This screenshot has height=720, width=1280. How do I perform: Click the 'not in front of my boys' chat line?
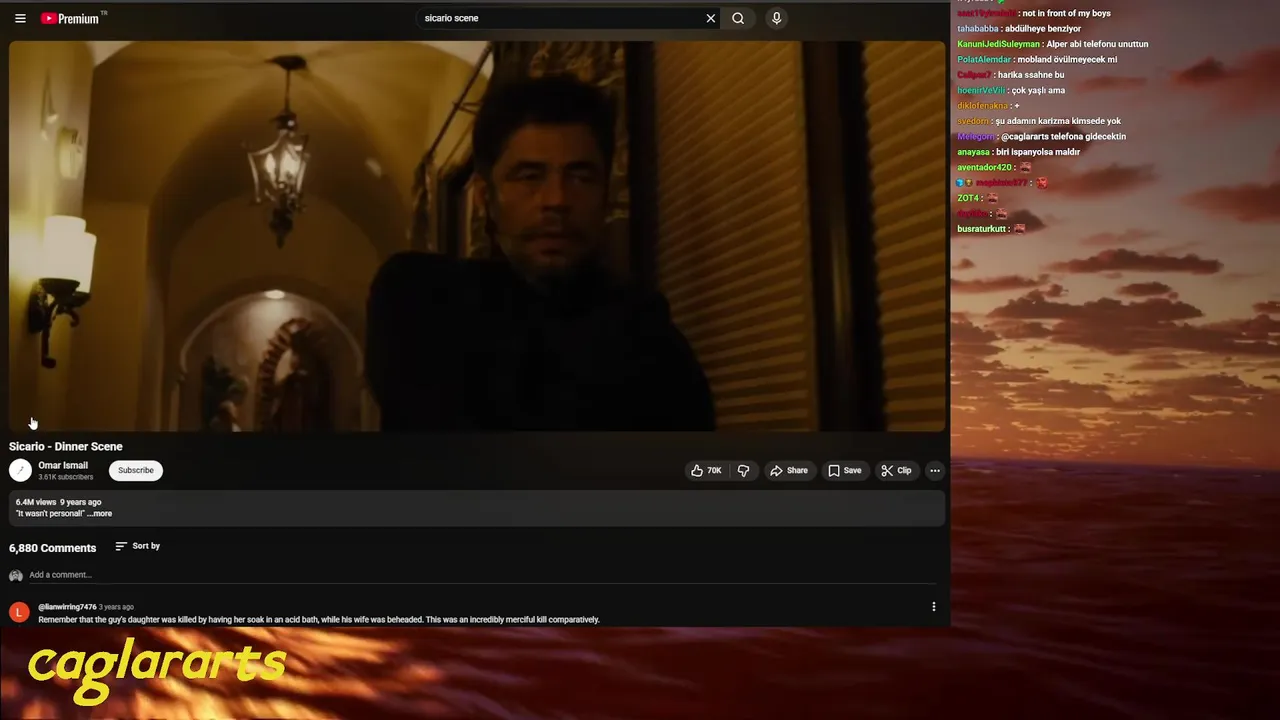pyautogui.click(x=1066, y=14)
